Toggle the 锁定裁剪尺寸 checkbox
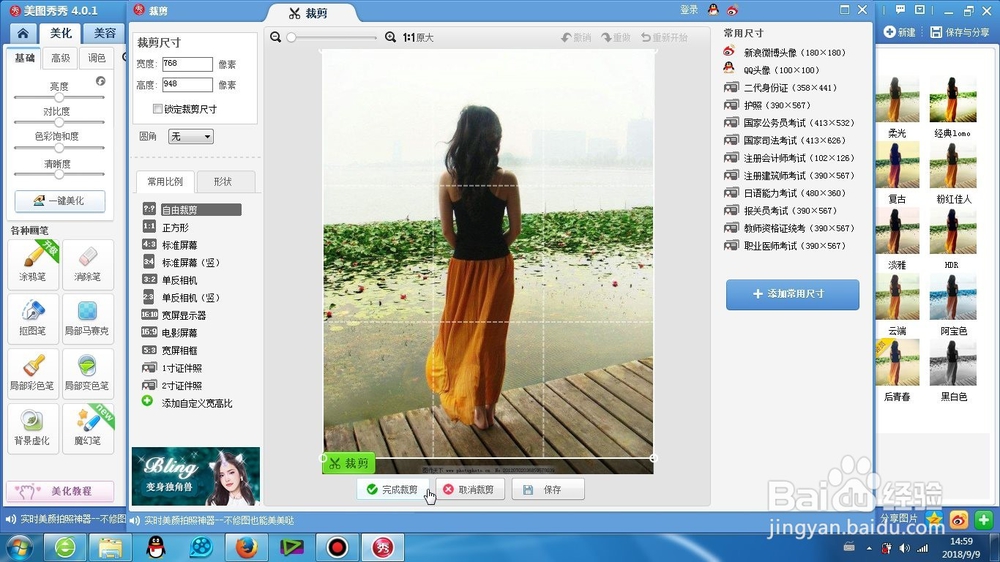Image resolution: width=1000 pixels, height=562 pixels. click(158, 109)
